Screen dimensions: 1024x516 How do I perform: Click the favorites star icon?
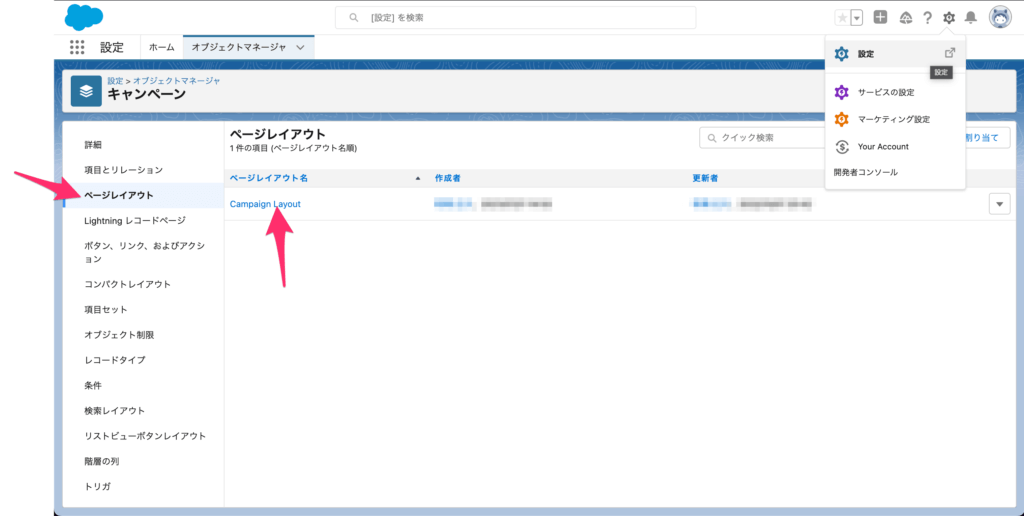pos(843,18)
